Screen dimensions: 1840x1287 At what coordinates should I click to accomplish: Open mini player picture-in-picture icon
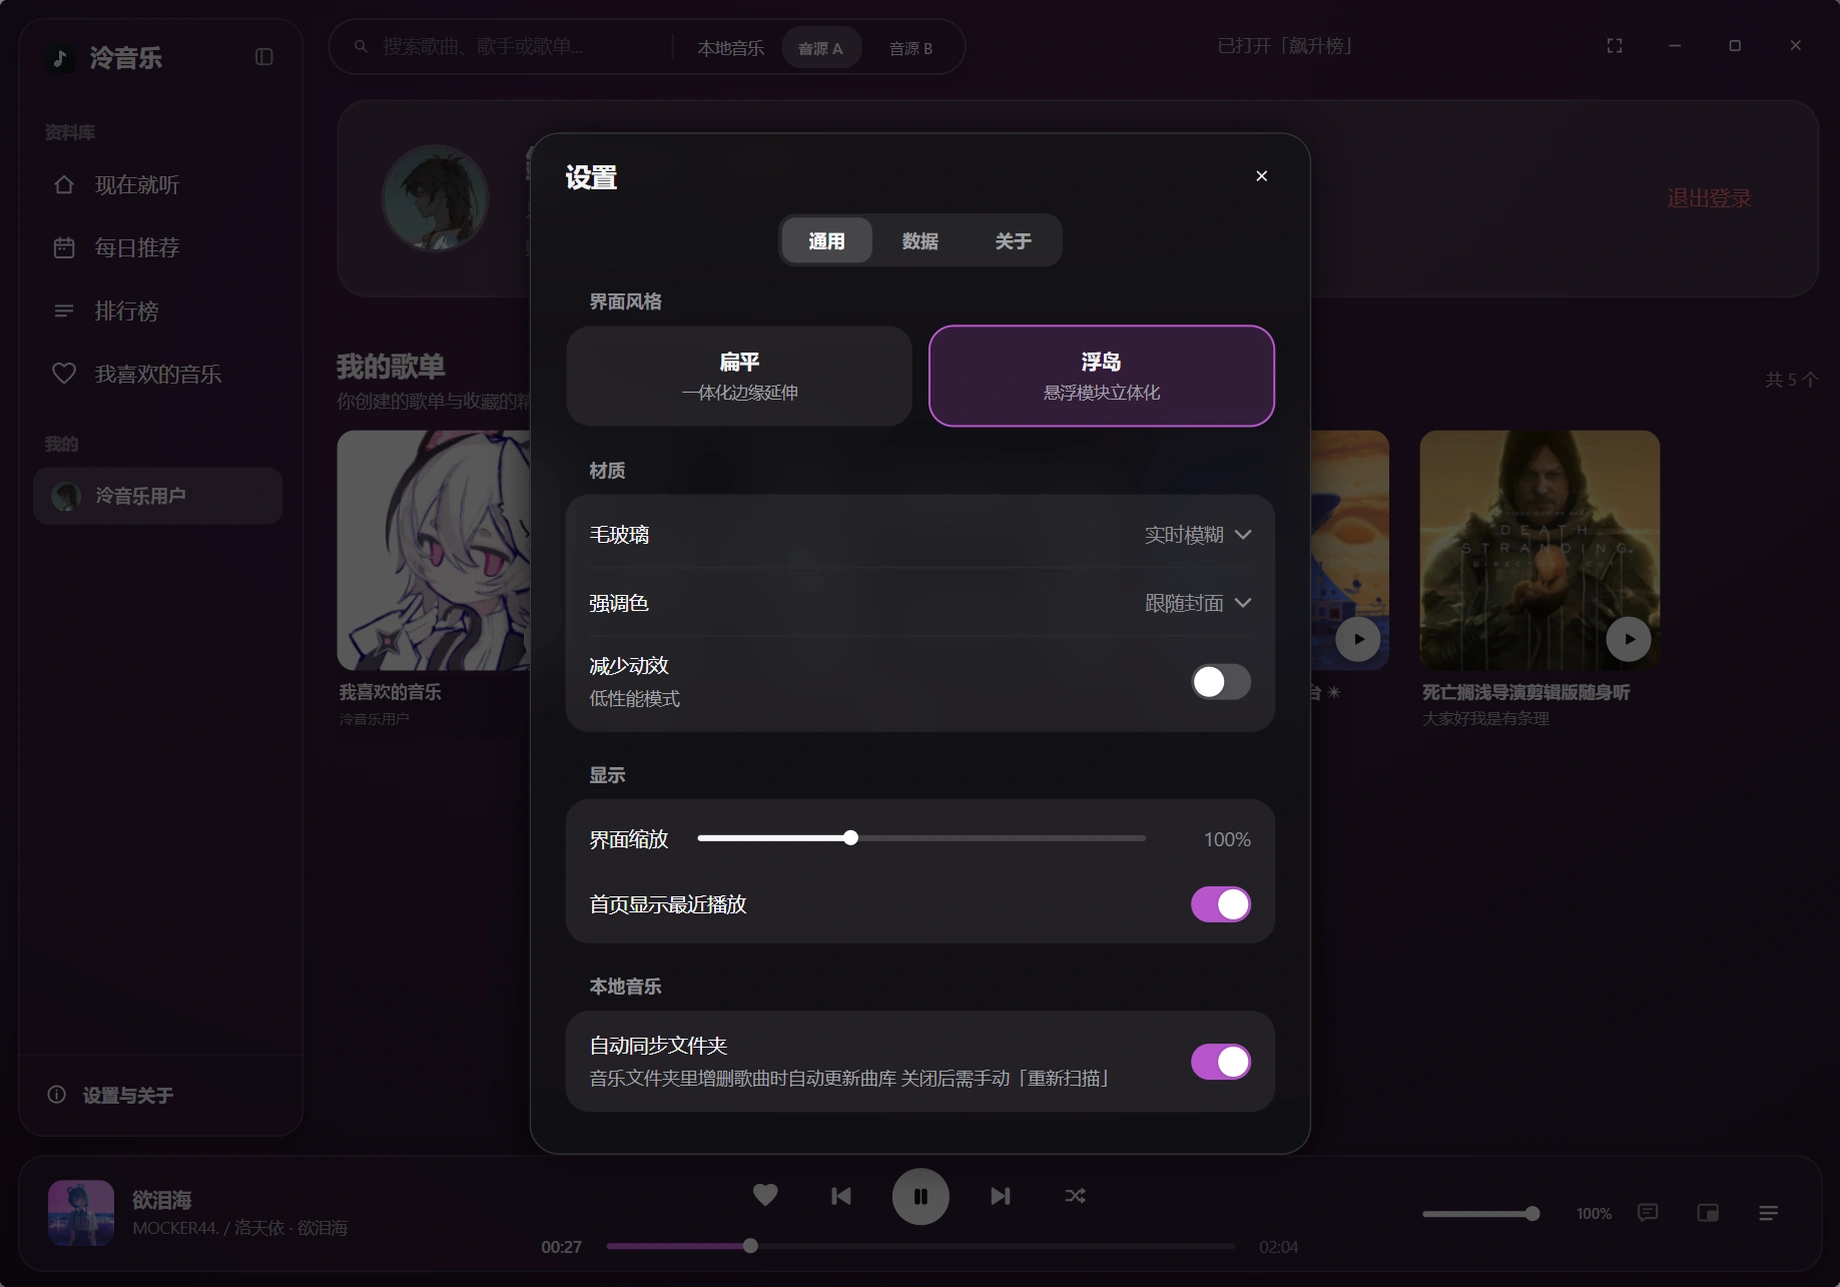1708,1213
